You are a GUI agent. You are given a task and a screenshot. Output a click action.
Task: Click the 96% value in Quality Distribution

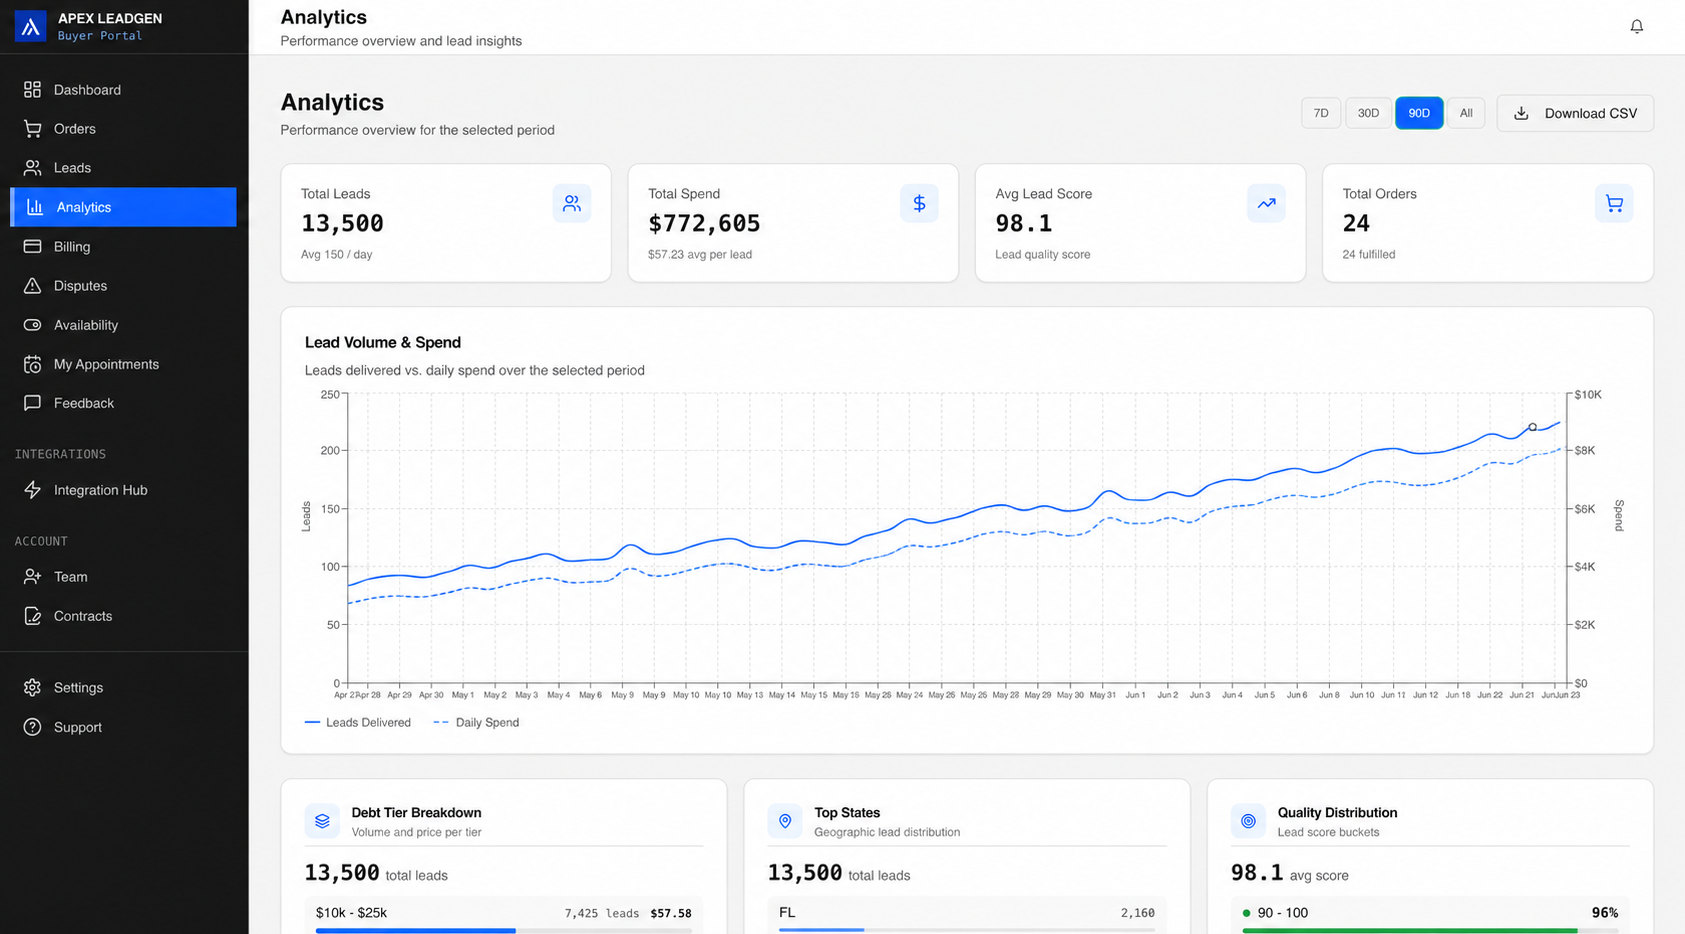point(1604,913)
